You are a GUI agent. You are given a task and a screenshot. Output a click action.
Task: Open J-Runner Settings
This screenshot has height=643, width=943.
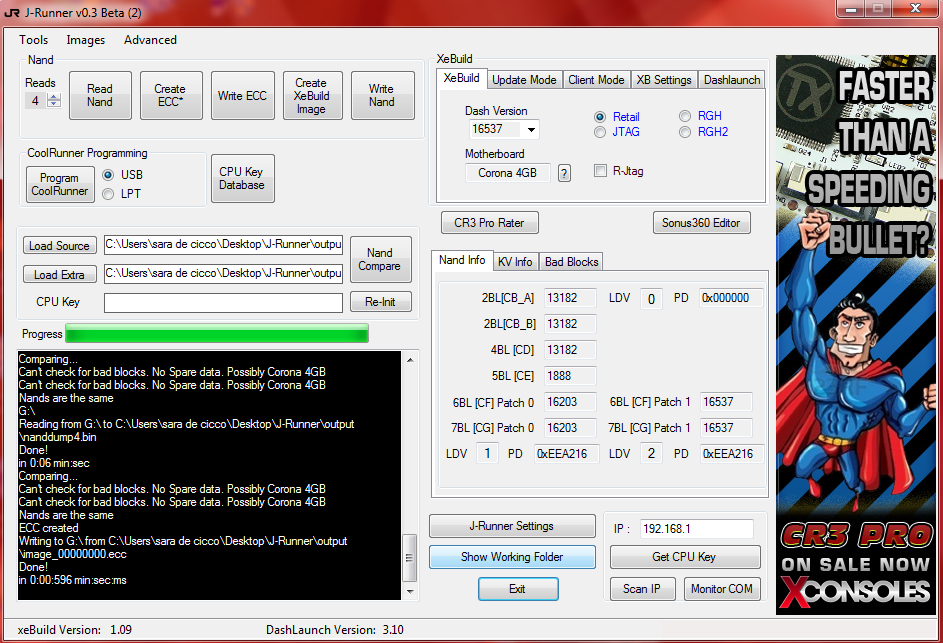[x=512, y=526]
